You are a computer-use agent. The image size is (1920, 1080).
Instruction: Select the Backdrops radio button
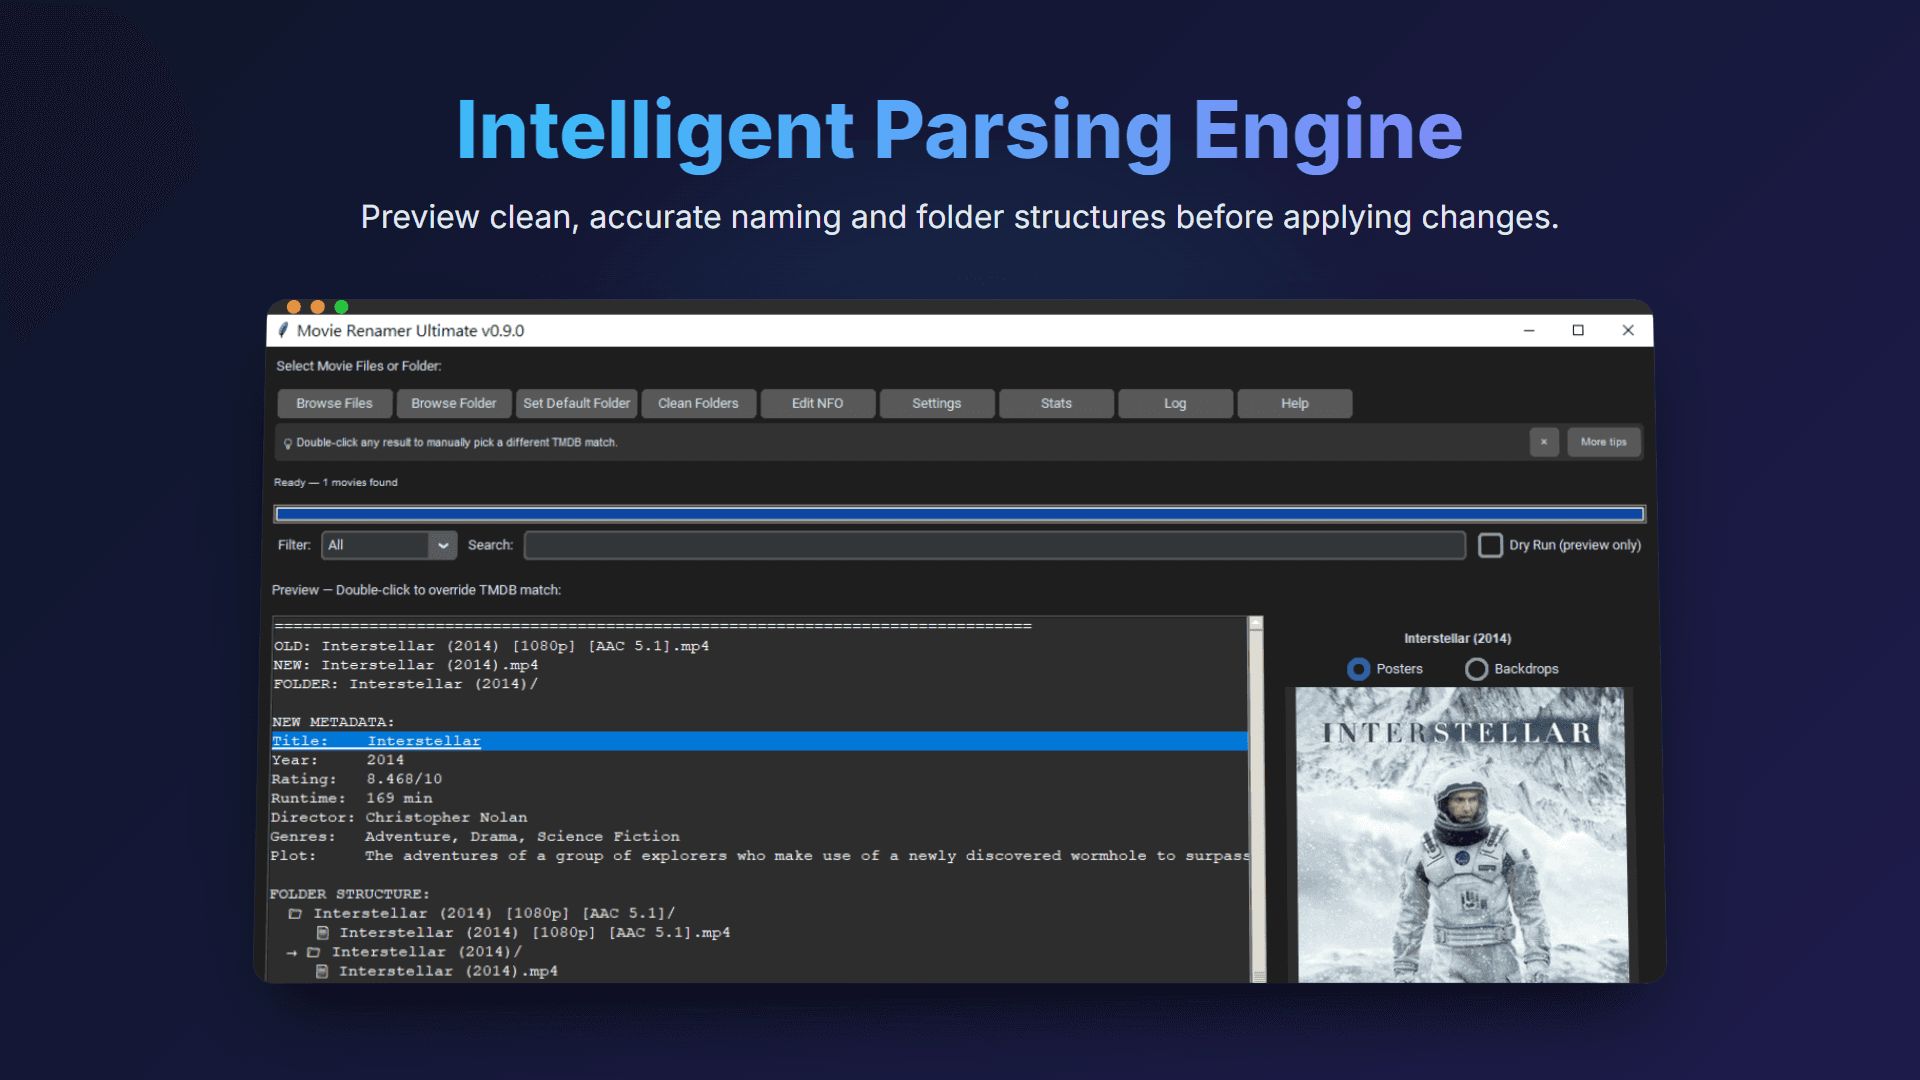pyautogui.click(x=1477, y=669)
